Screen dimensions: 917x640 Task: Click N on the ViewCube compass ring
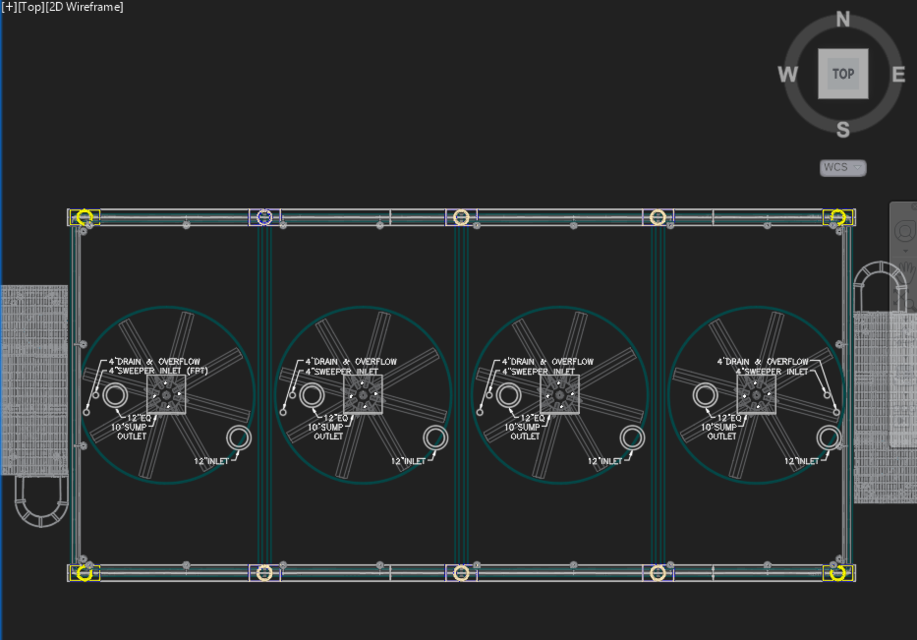click(842, 17)
